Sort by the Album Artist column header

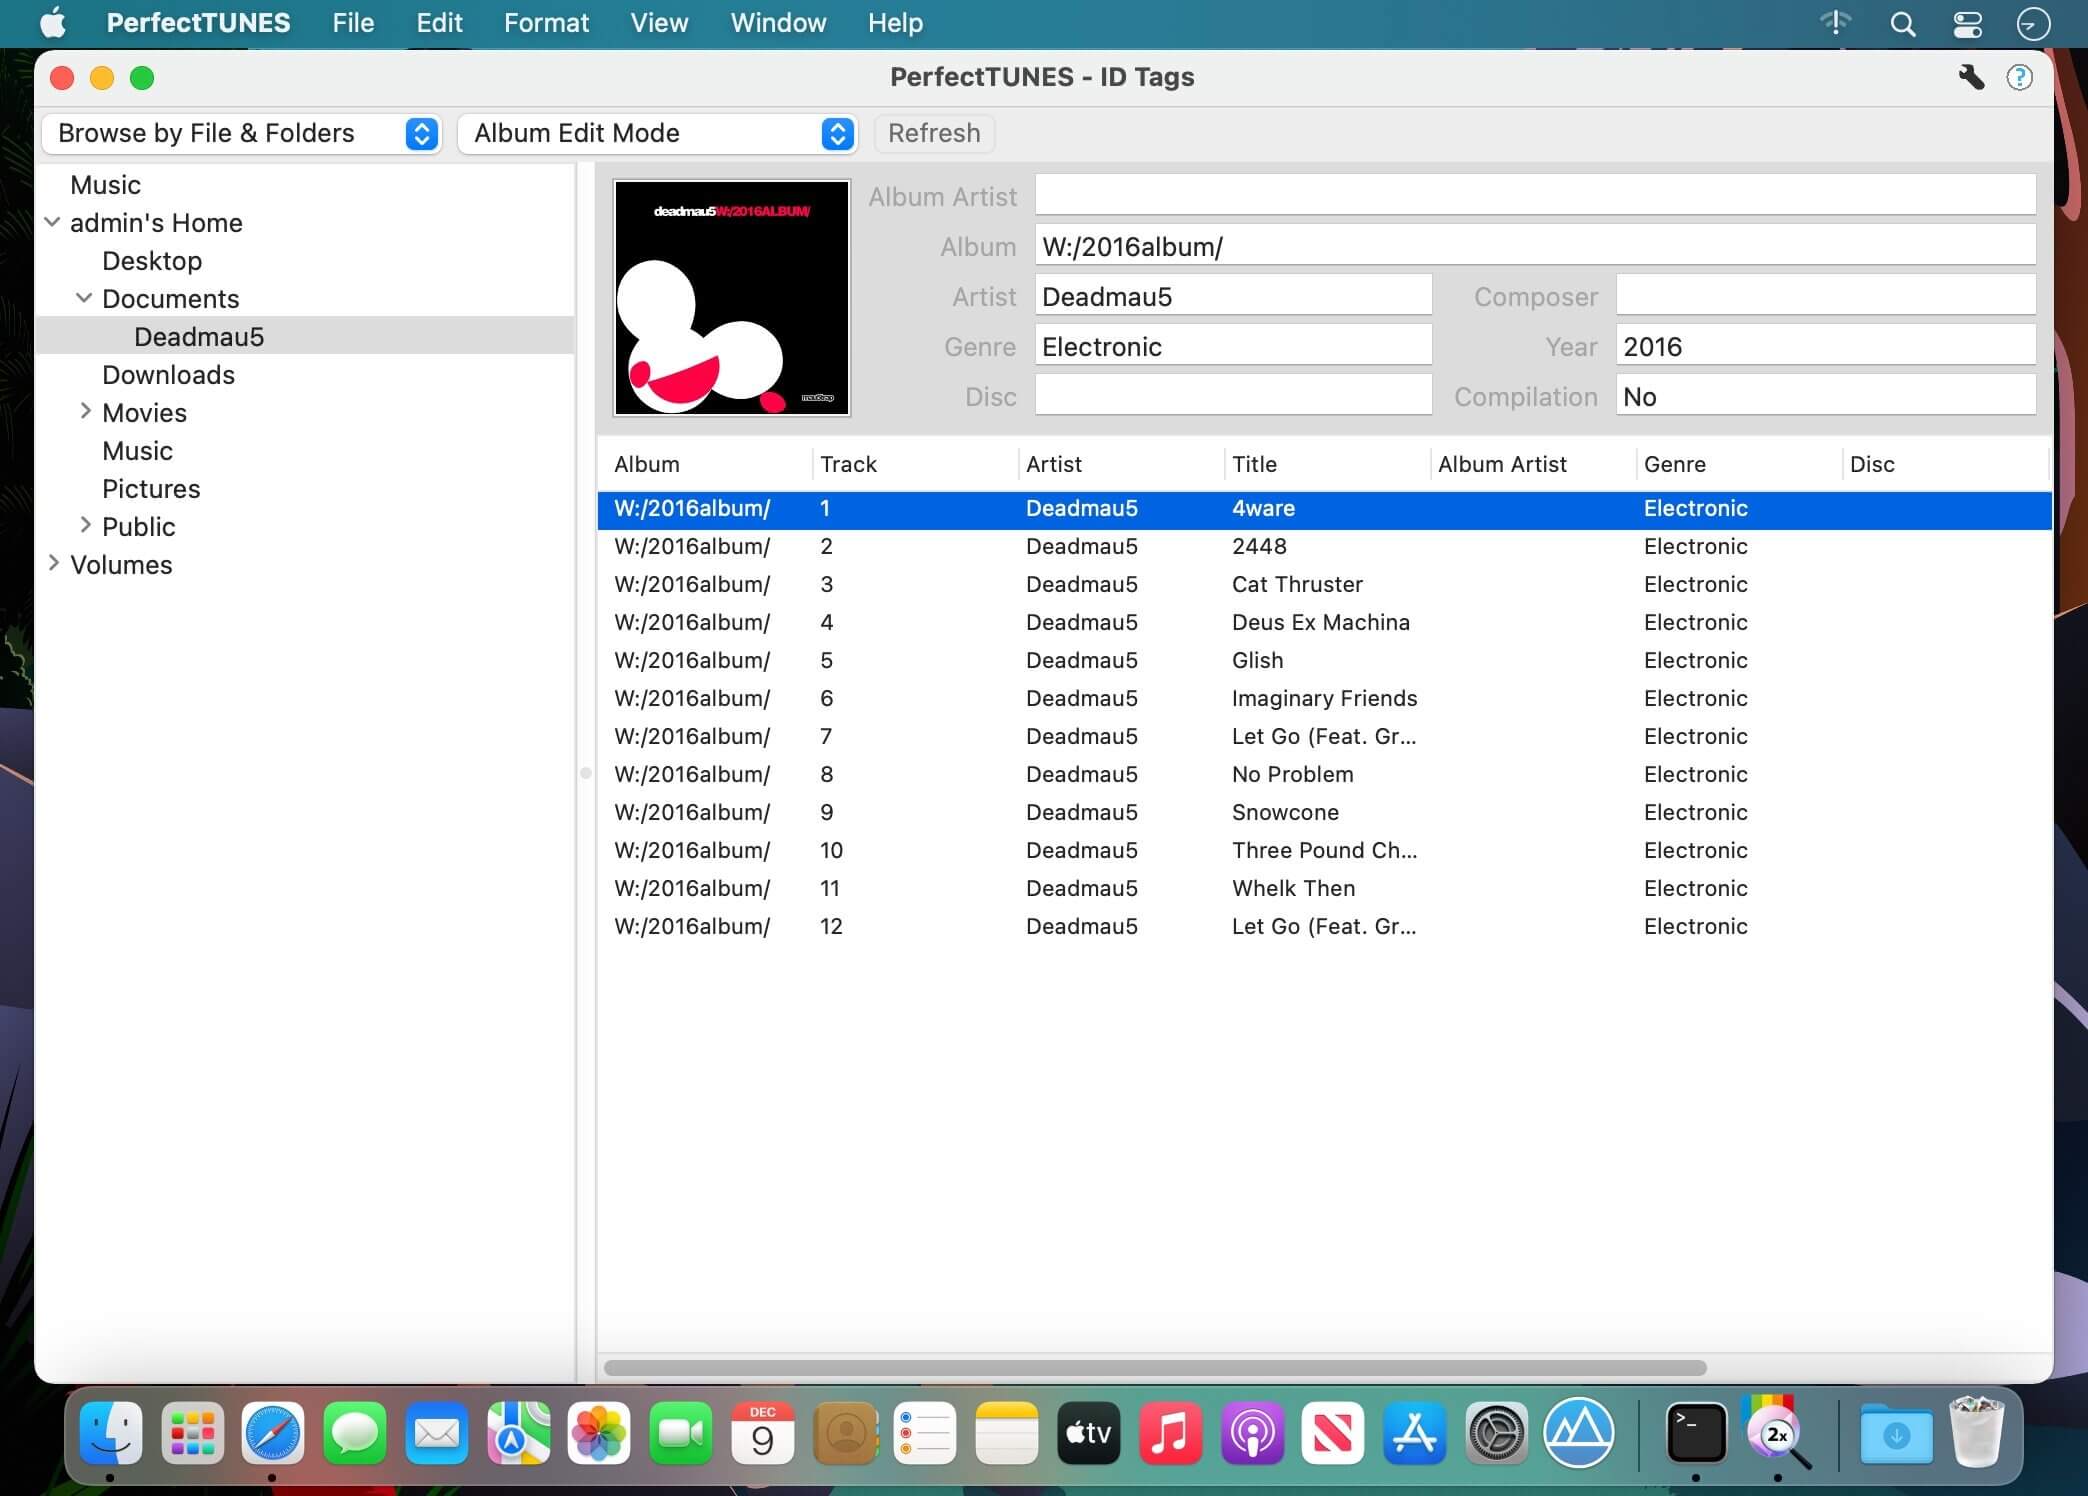[x=1532, y=464]
